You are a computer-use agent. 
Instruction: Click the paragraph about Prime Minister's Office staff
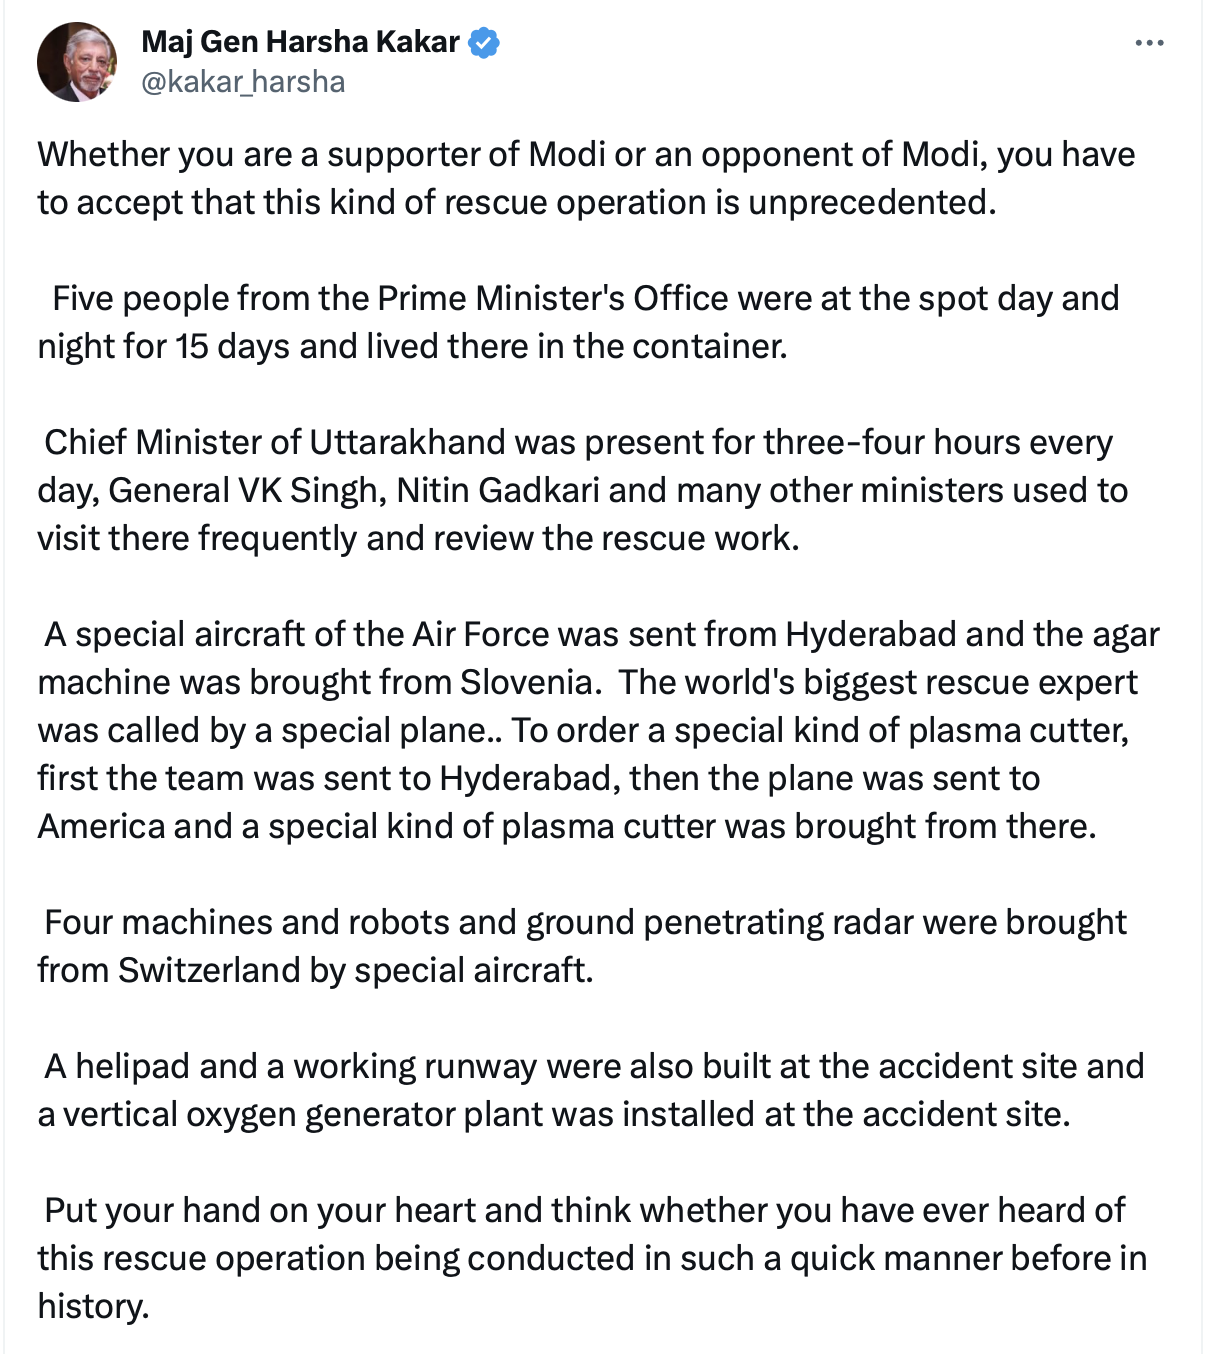[578, 322]
